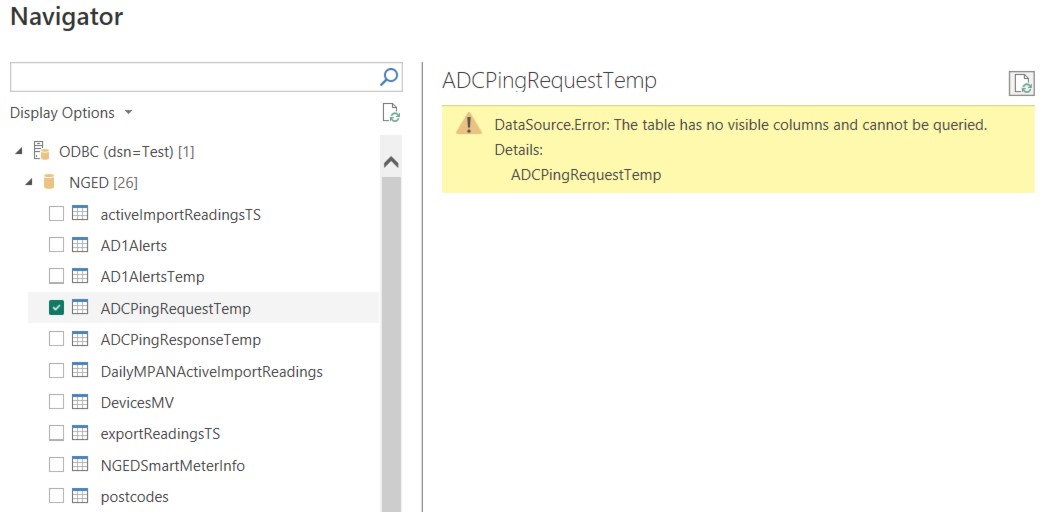
Task: Click the warning triangle icon in error banner
Action: pyautogui.click(x=468, y=125)
